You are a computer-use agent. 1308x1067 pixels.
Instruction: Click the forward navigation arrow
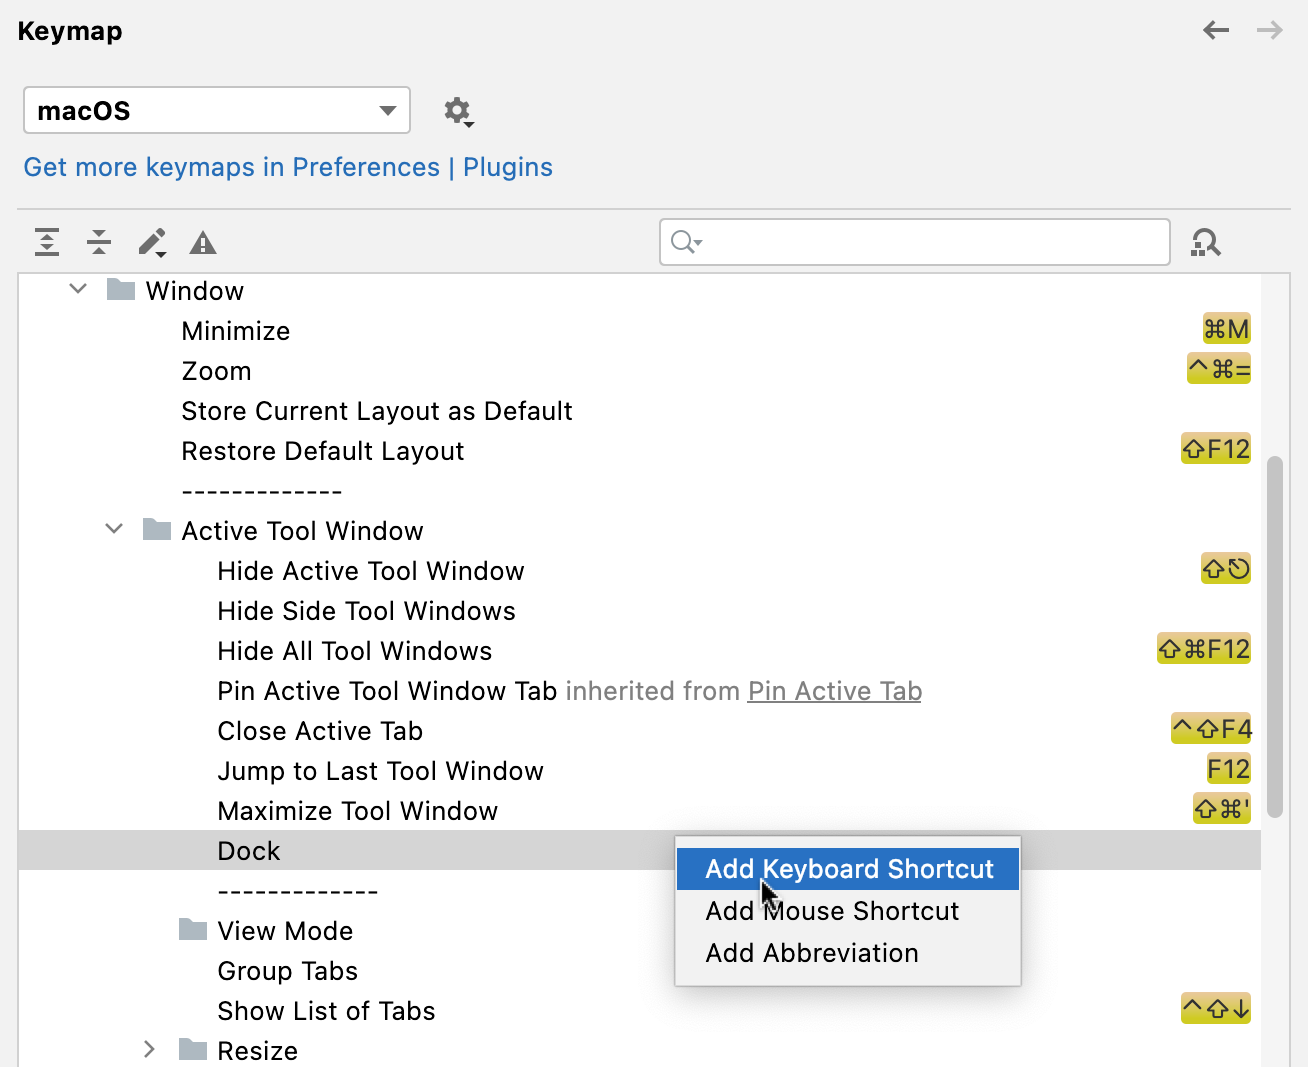point(1269,30)
